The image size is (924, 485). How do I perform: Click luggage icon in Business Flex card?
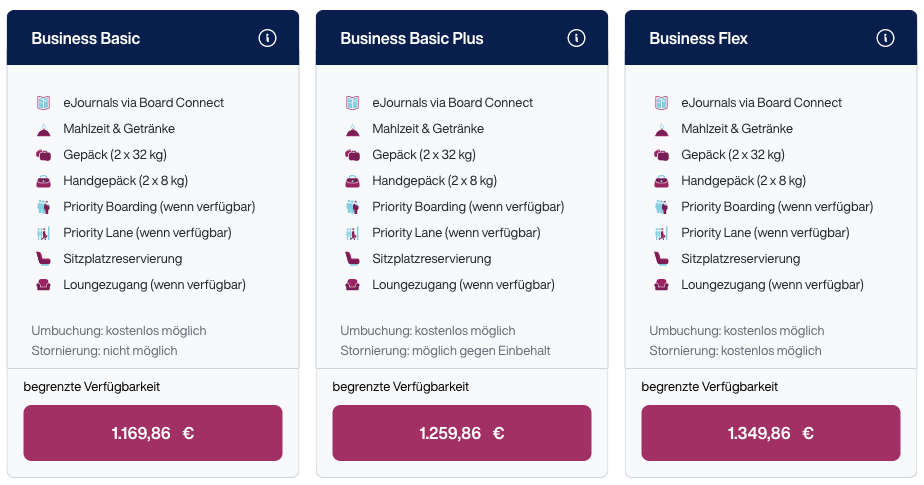(661, 155)
